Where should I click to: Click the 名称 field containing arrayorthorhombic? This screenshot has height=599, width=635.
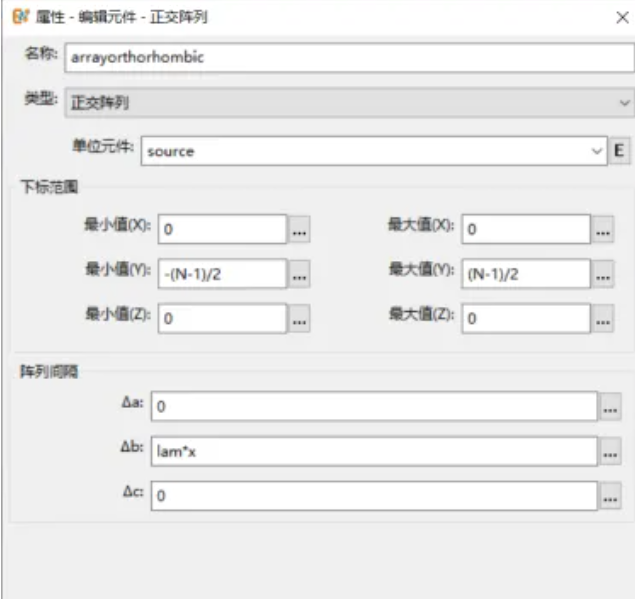pyautogui.click(x=346, y=57)
